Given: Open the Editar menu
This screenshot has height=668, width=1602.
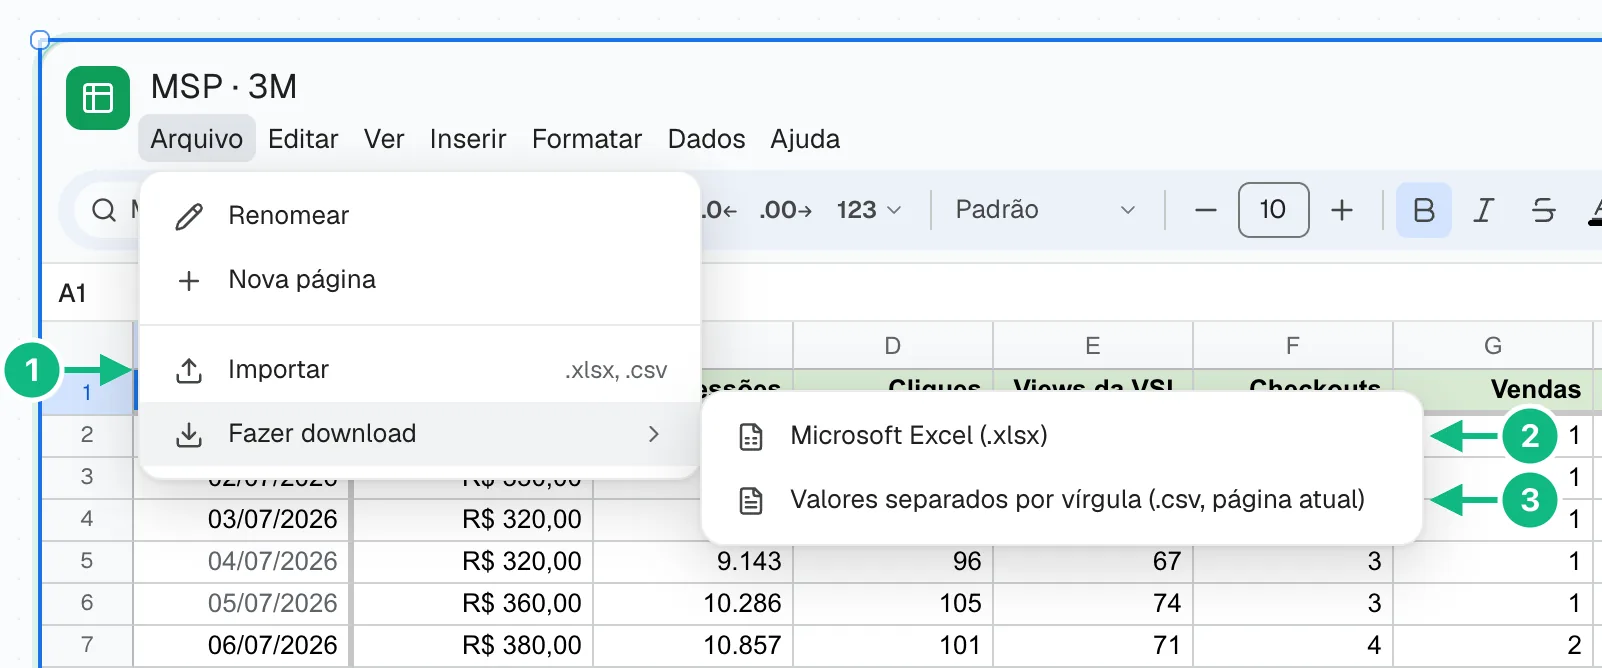Looking at the screenshot, I should tap(303, 139).
